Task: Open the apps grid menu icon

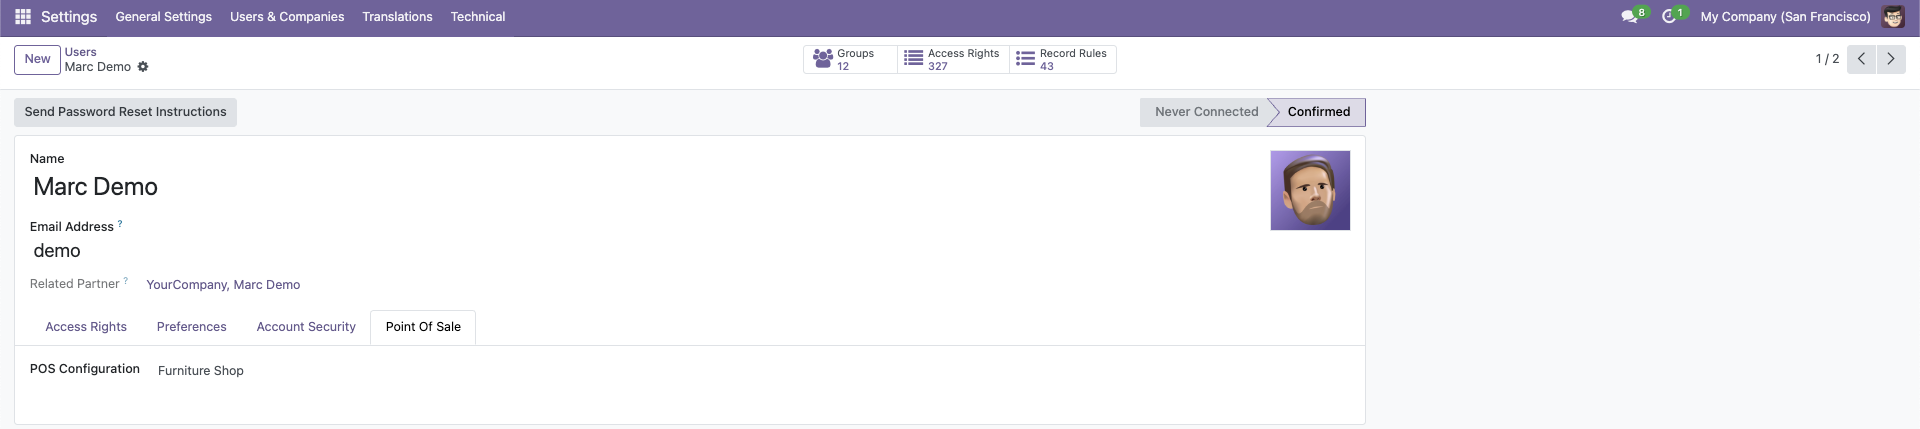Action: coord(23,17)
